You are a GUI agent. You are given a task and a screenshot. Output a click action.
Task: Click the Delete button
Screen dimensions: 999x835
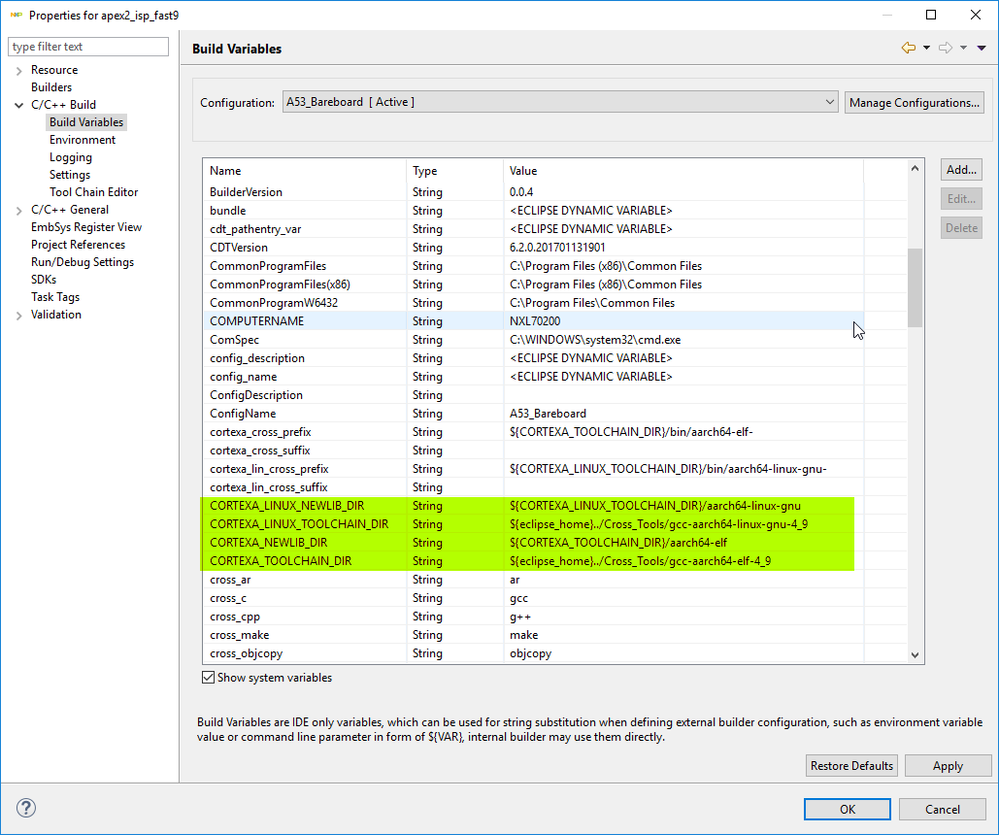point(961,228)
